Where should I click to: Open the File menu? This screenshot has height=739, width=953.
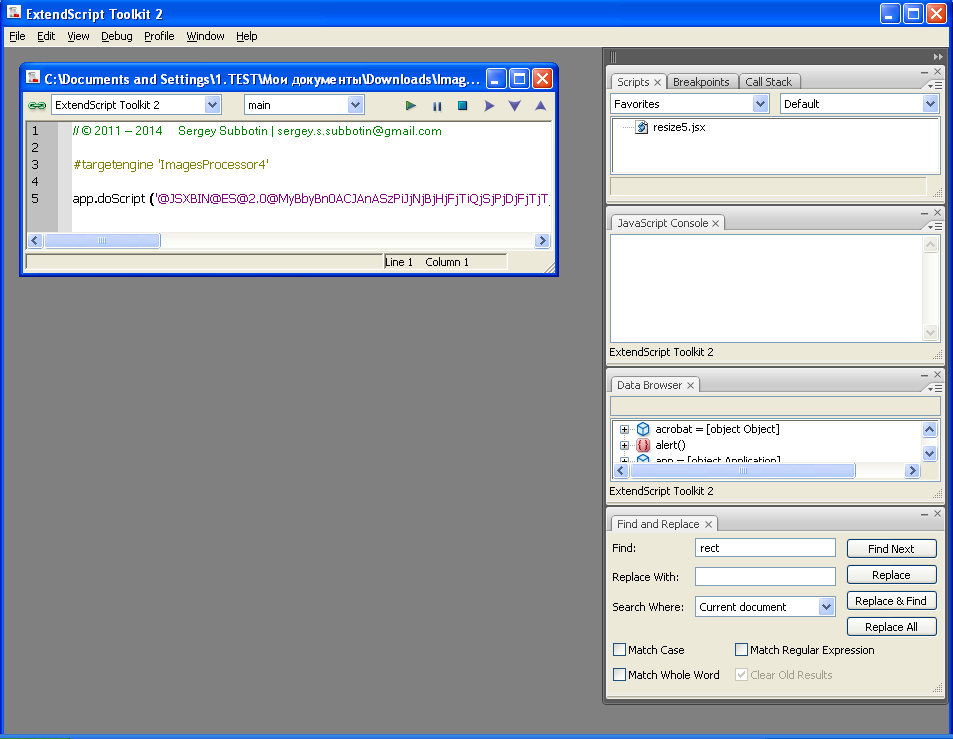tap(17, 36)
